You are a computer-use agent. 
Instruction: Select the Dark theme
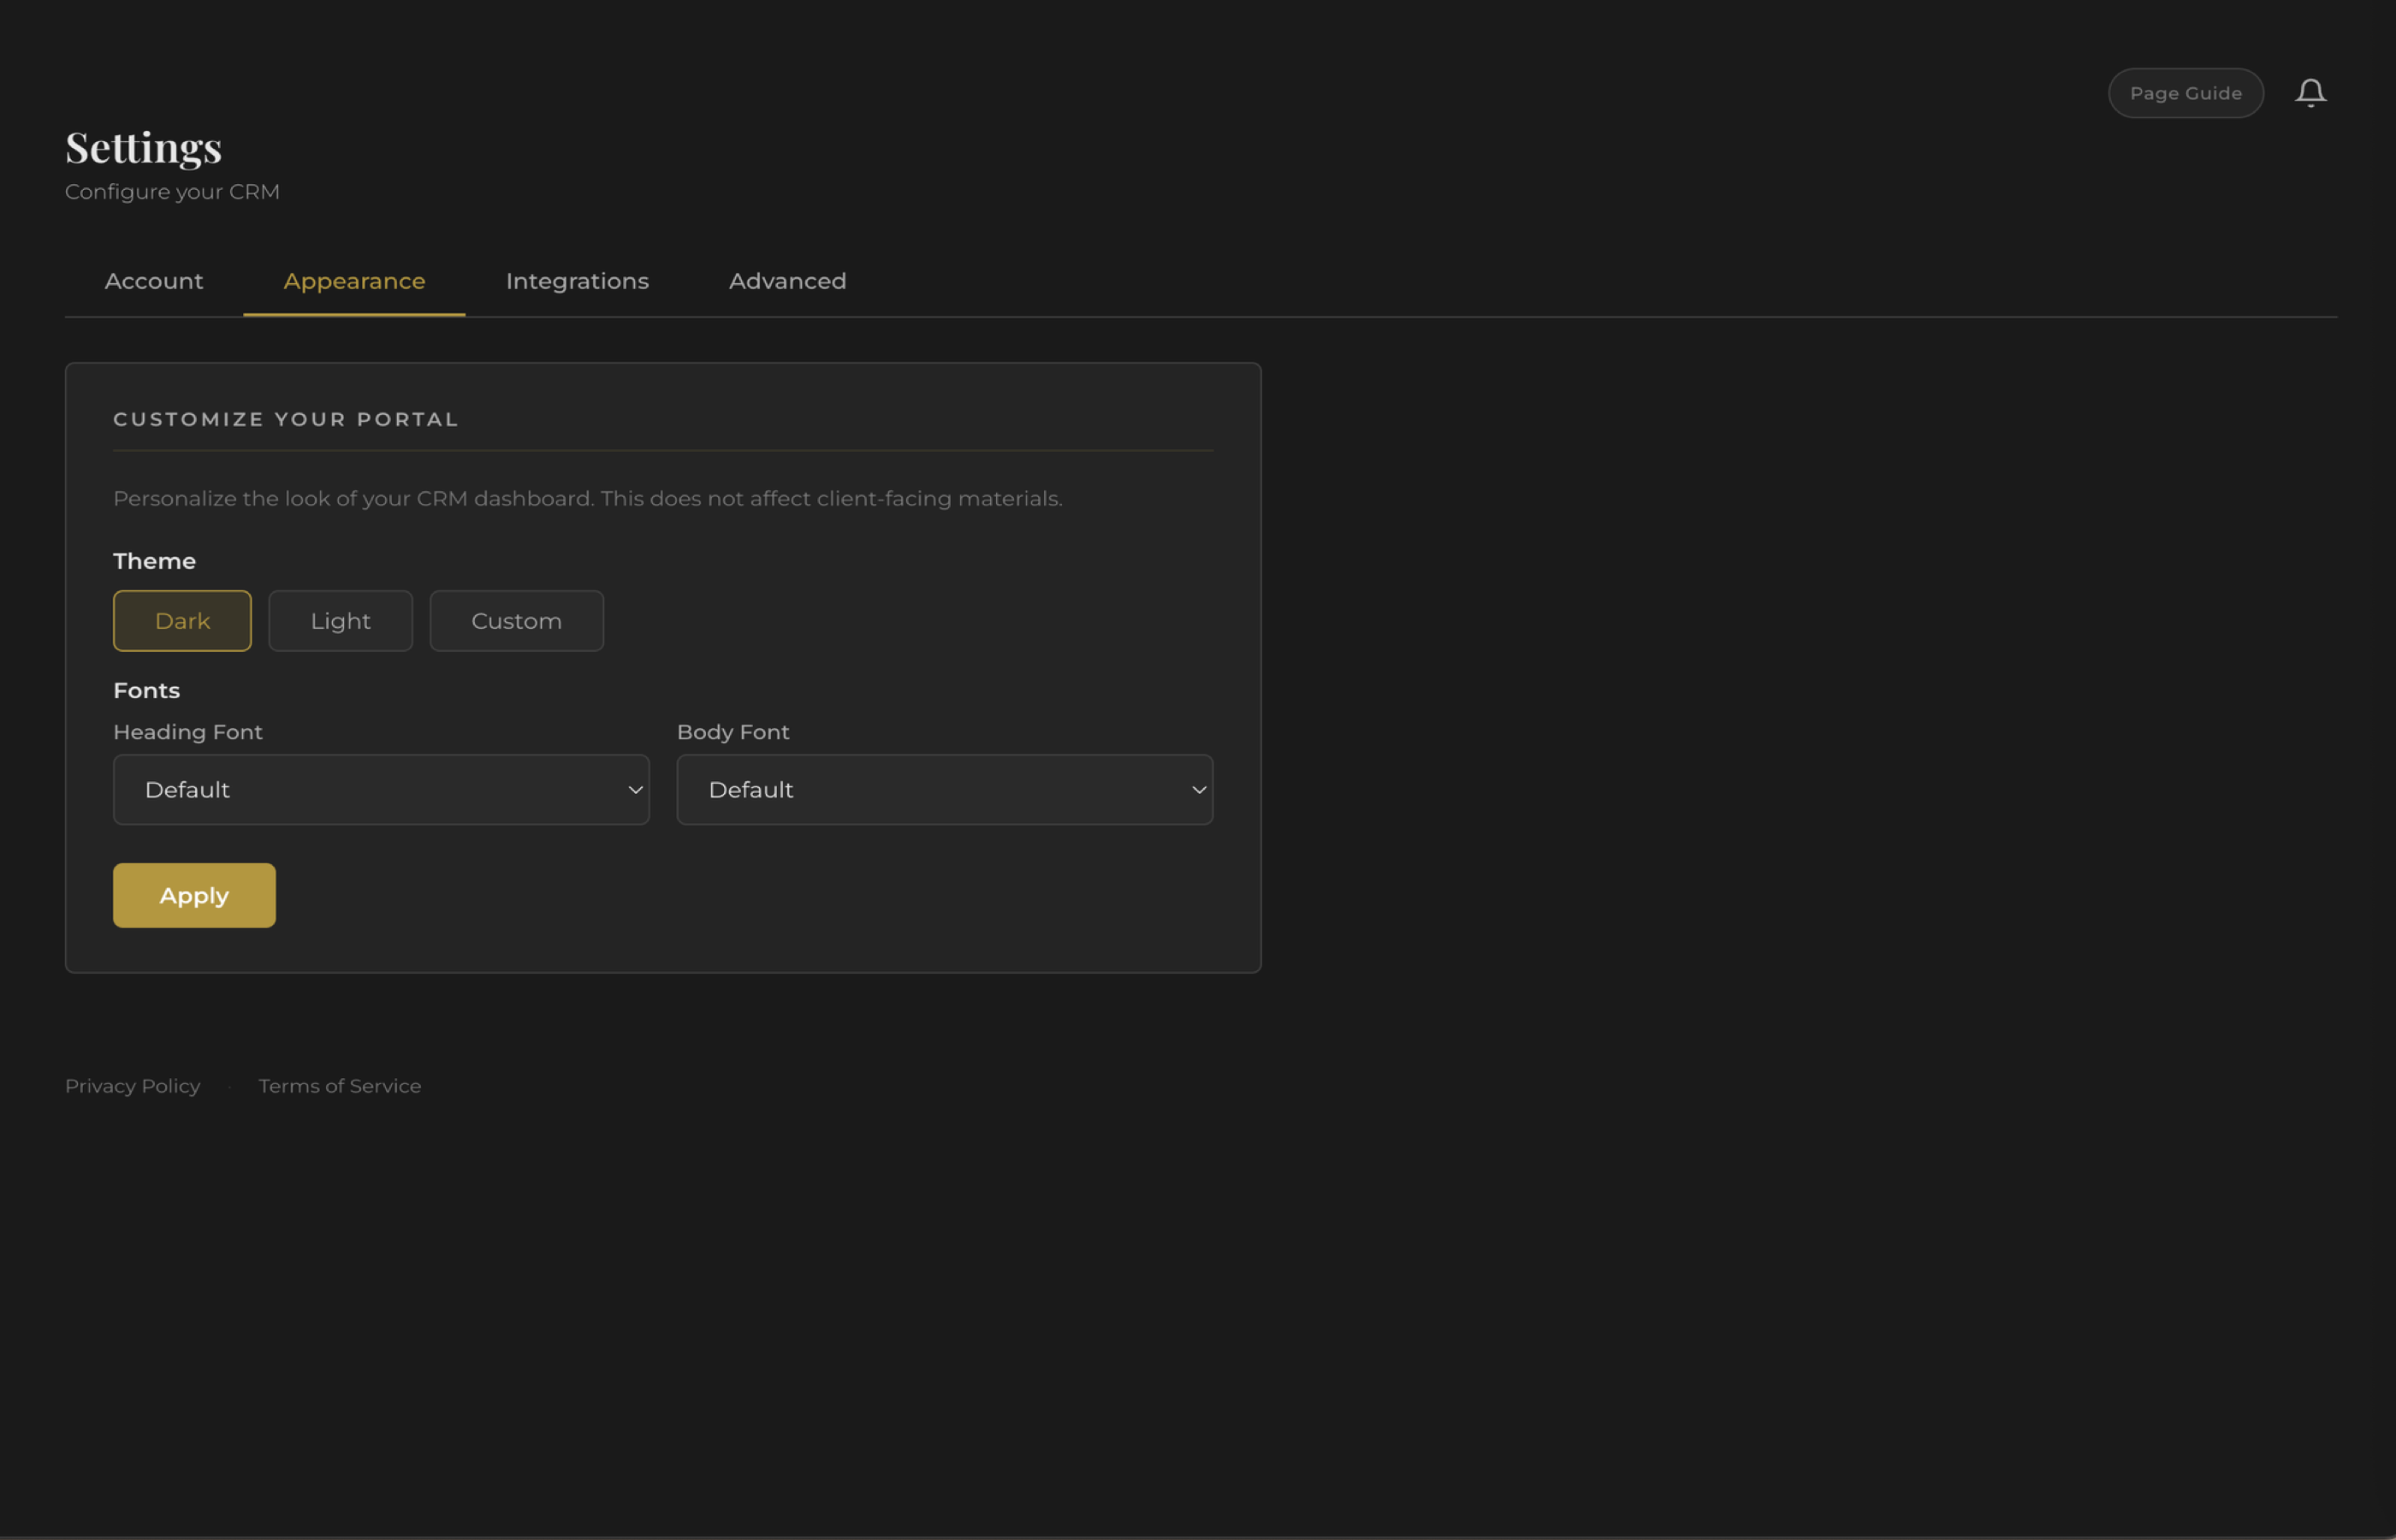point(181,620)
